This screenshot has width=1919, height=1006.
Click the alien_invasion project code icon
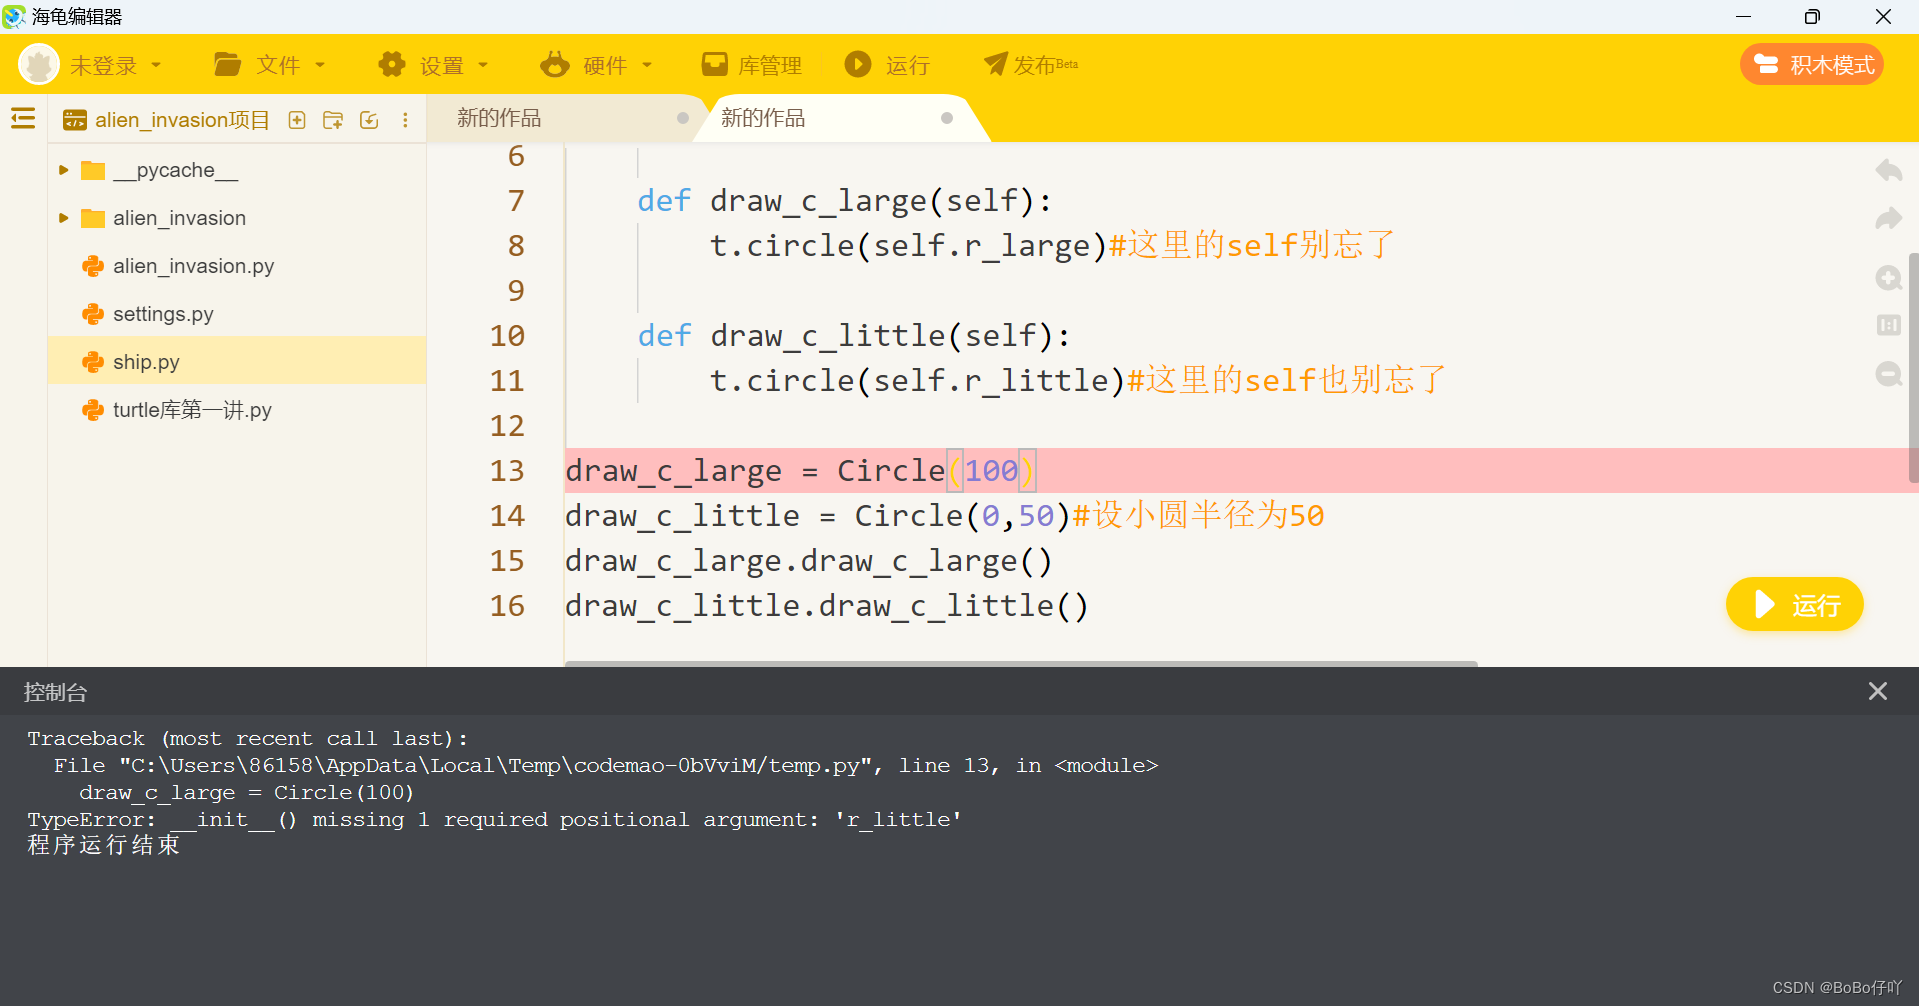click(x=74, y=120)
